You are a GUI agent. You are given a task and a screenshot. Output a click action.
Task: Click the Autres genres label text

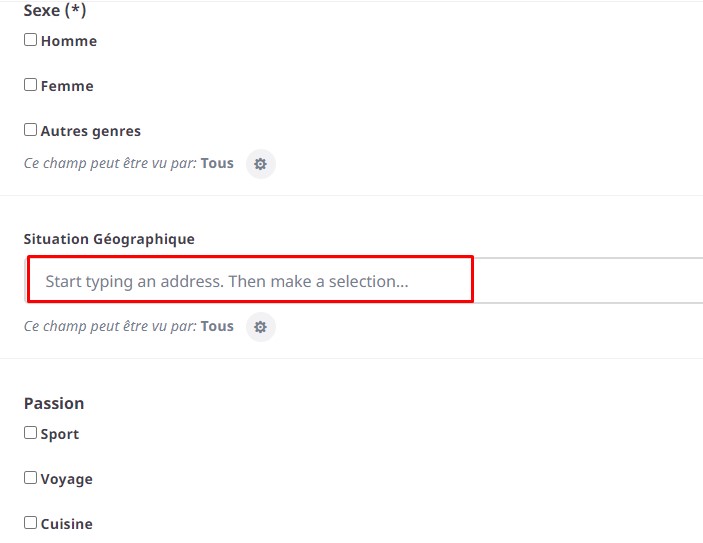pyautogui.click(x=91, y=131)
